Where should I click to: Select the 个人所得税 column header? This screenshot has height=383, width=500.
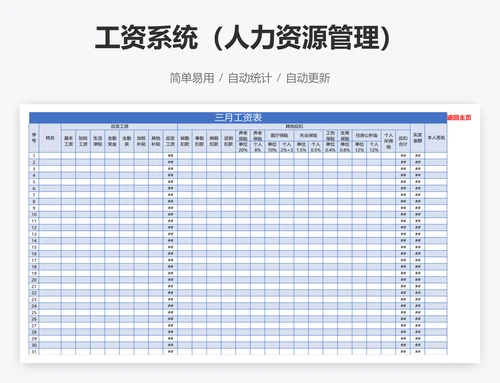click(388, 141)
